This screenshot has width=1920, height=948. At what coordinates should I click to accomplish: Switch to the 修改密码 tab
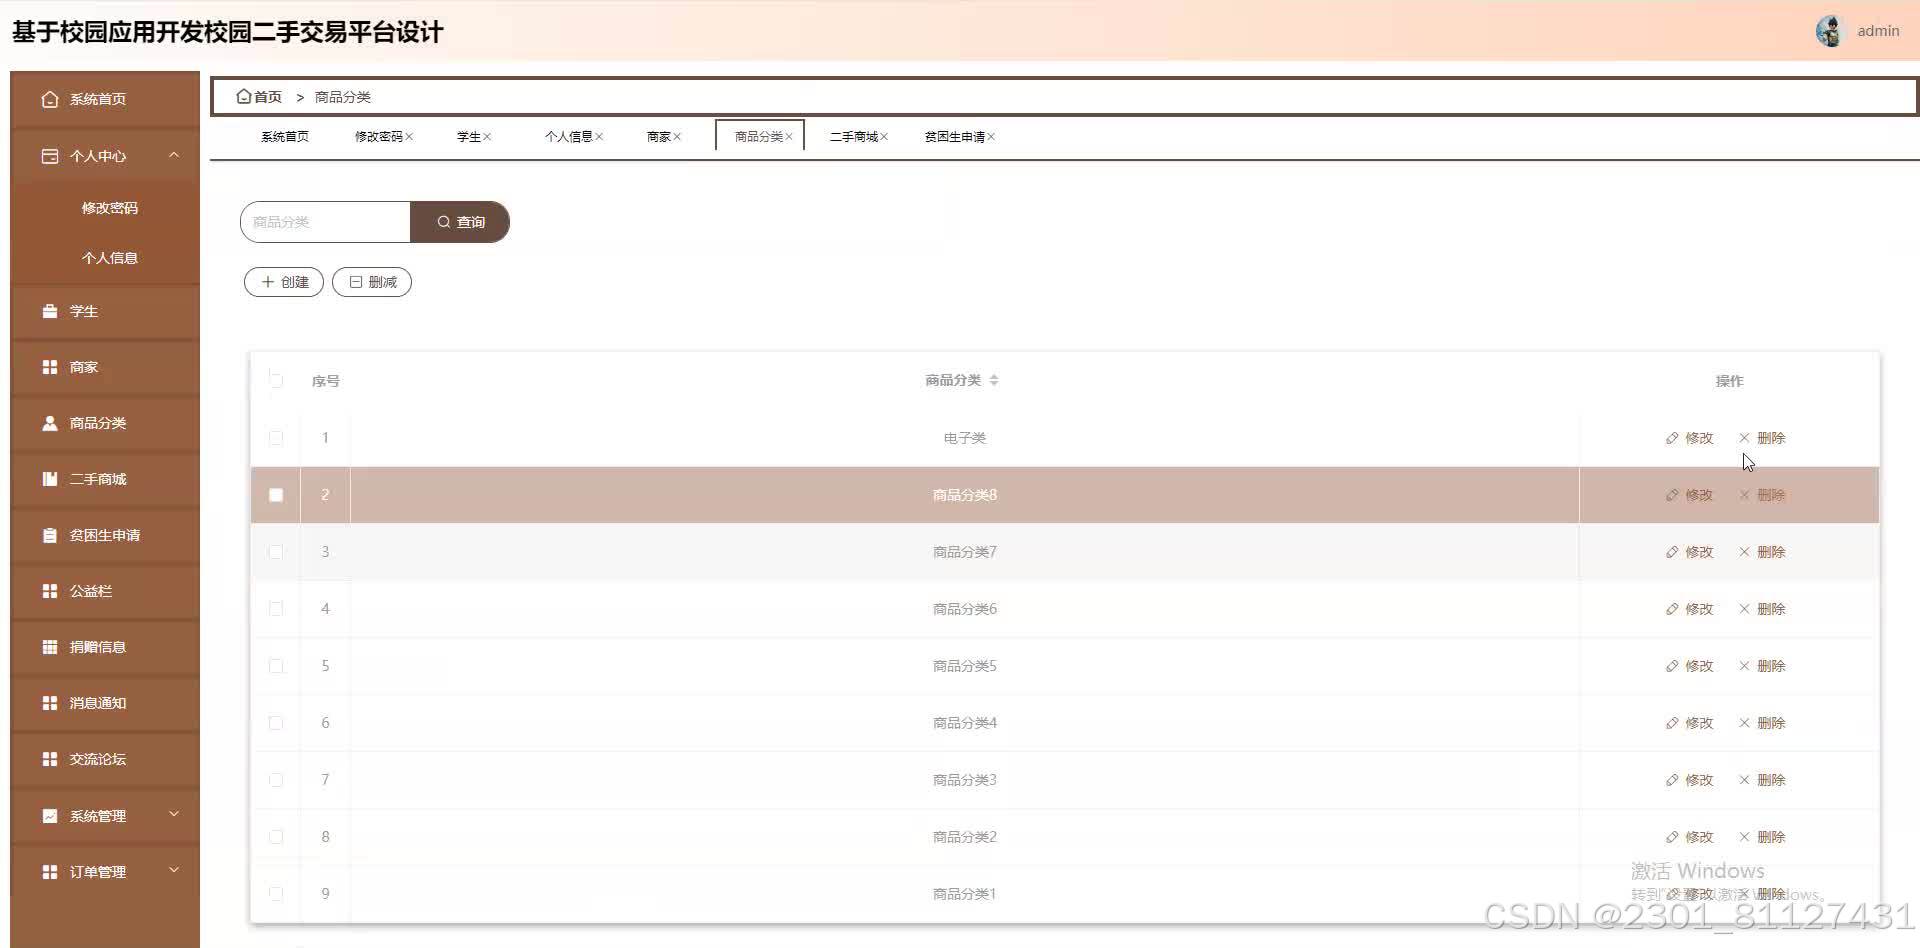tap(378, 137)
